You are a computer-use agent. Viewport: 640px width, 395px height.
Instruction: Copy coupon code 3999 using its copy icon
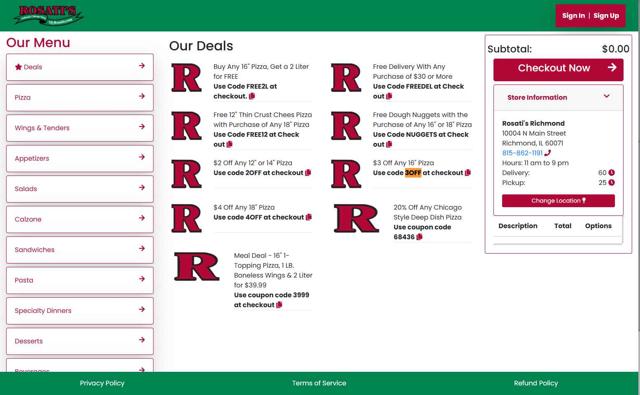(279, 305)
